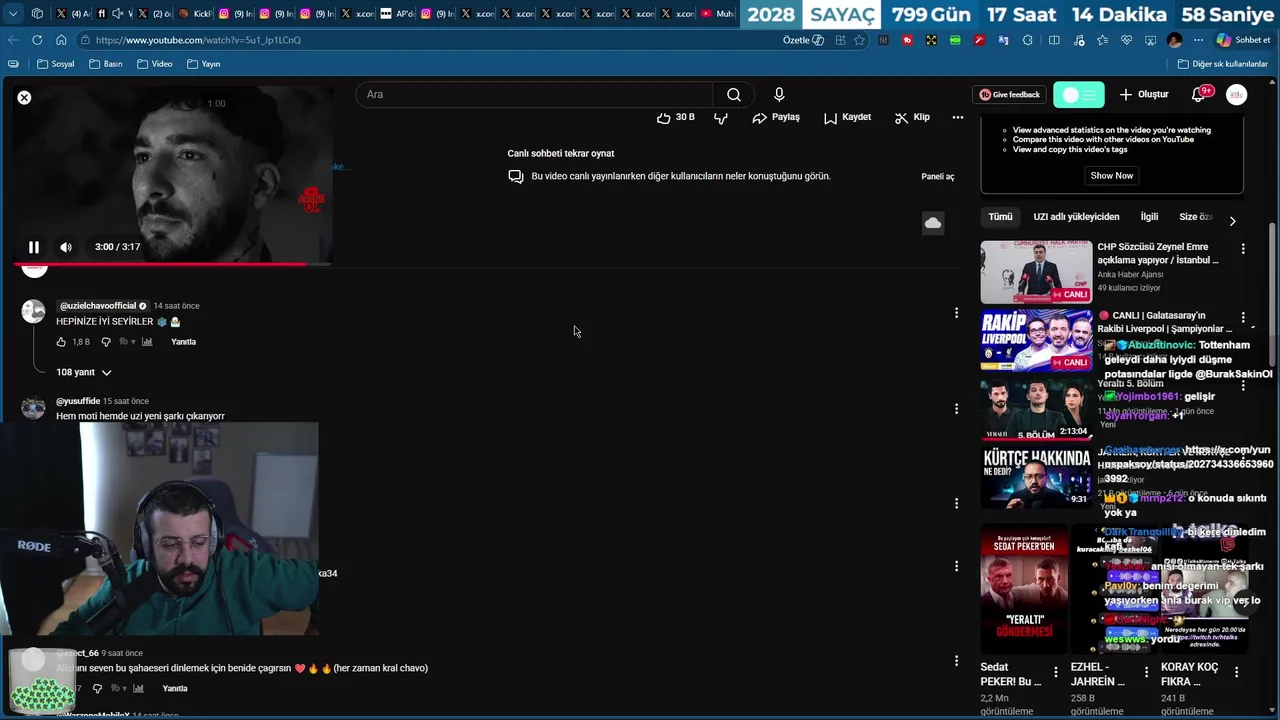The height and width of the screenshot is (720, 1280).
Task: Mute the miniplayer volume speaker icon
Action: coord(66,247)
